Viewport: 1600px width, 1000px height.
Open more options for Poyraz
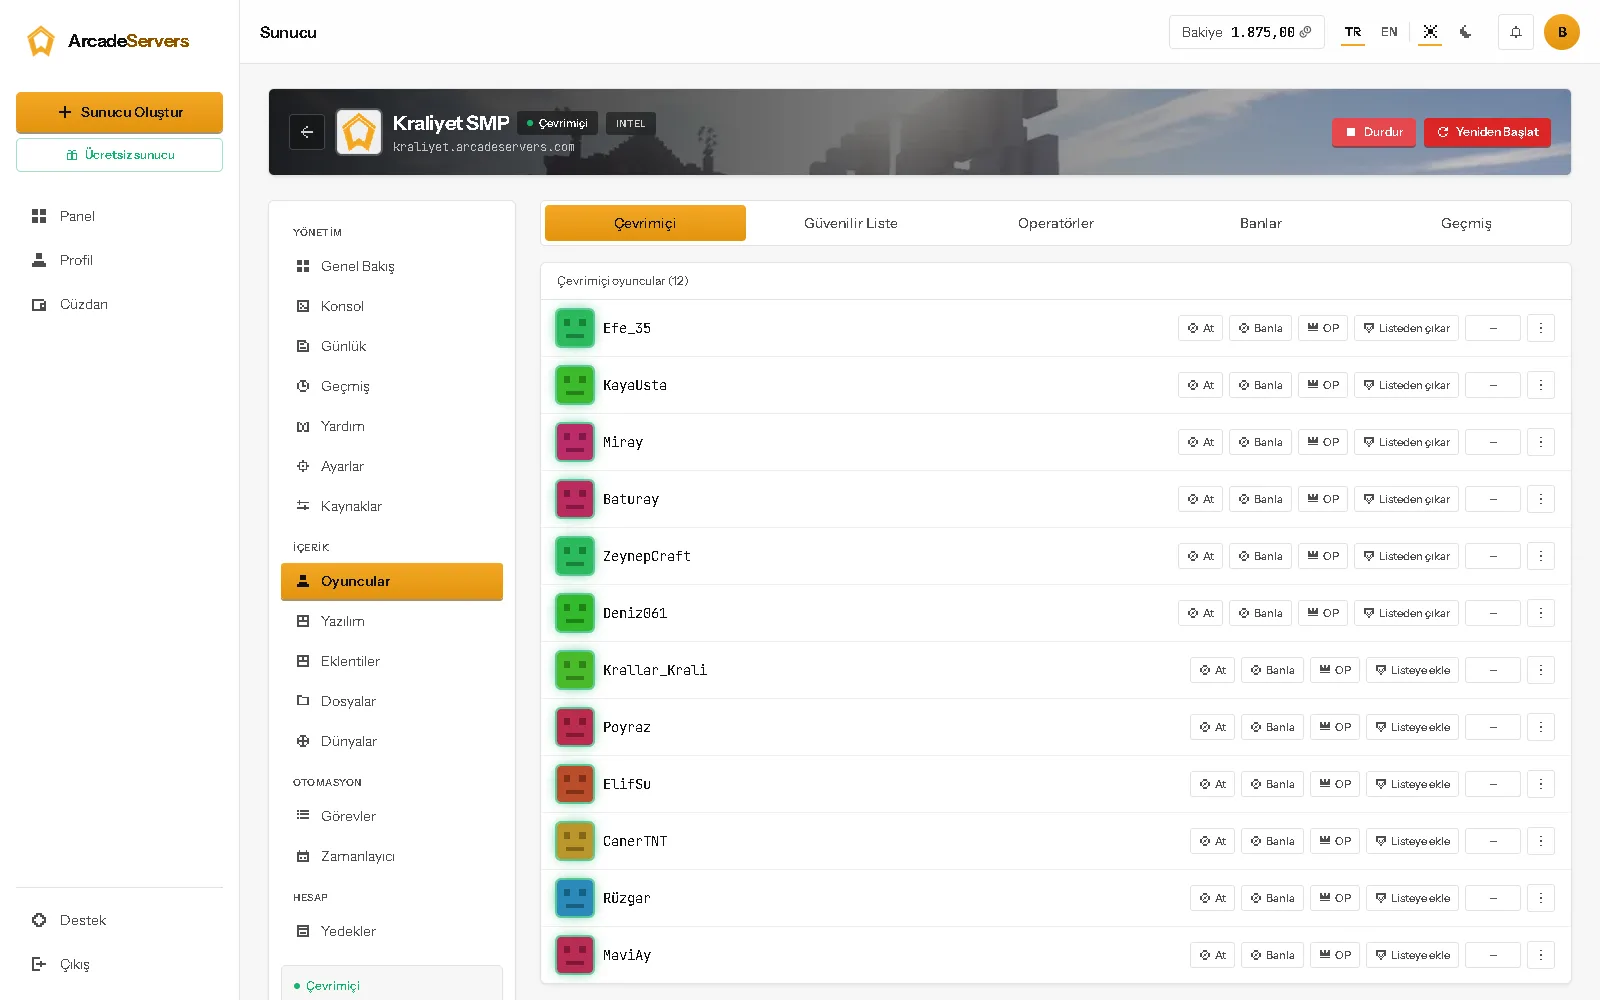point(1541,727)
